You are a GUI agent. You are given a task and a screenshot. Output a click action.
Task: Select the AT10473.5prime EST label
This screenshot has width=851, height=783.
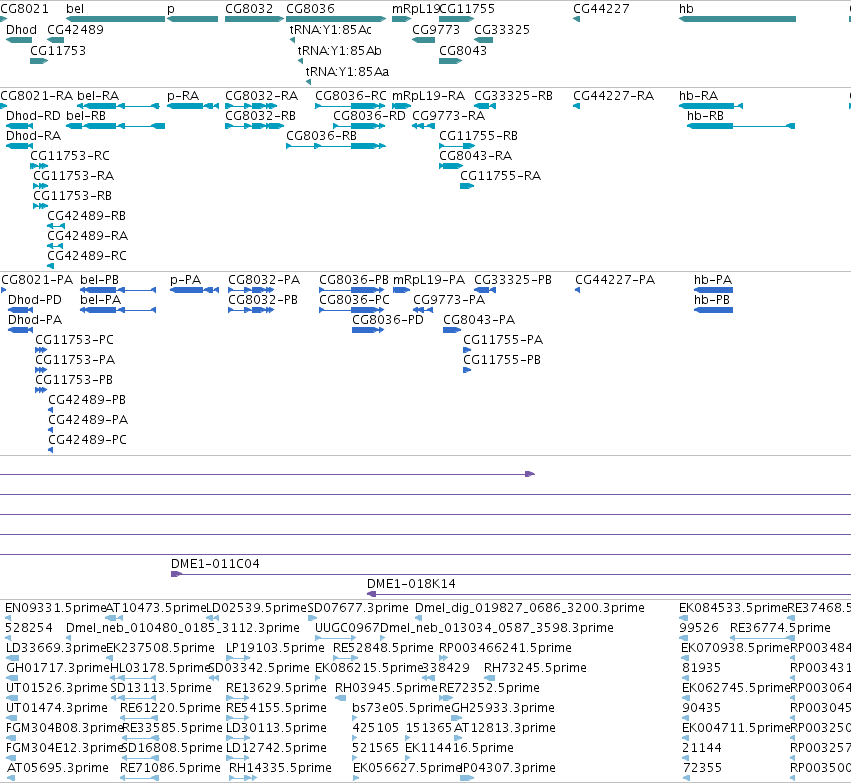pyautogui.click(x=156, y=608)
